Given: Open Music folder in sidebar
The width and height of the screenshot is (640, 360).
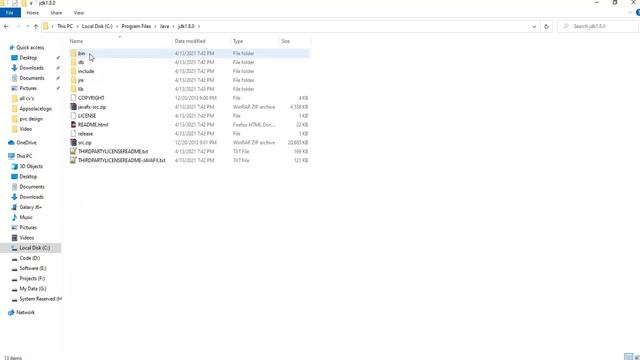Looking at the screenshot, I should pos(26,217).
